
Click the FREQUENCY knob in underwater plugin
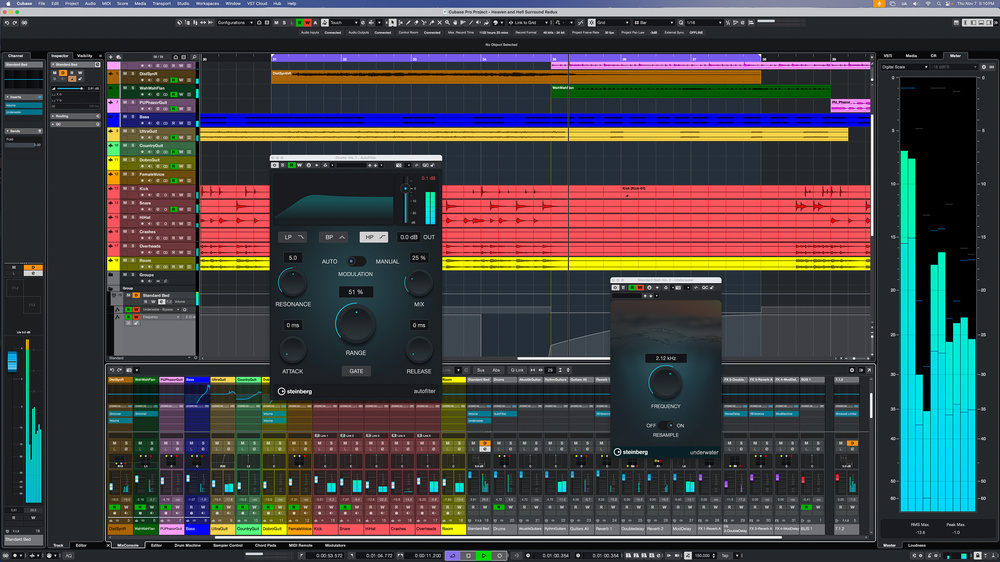click(x=665, y=383)
